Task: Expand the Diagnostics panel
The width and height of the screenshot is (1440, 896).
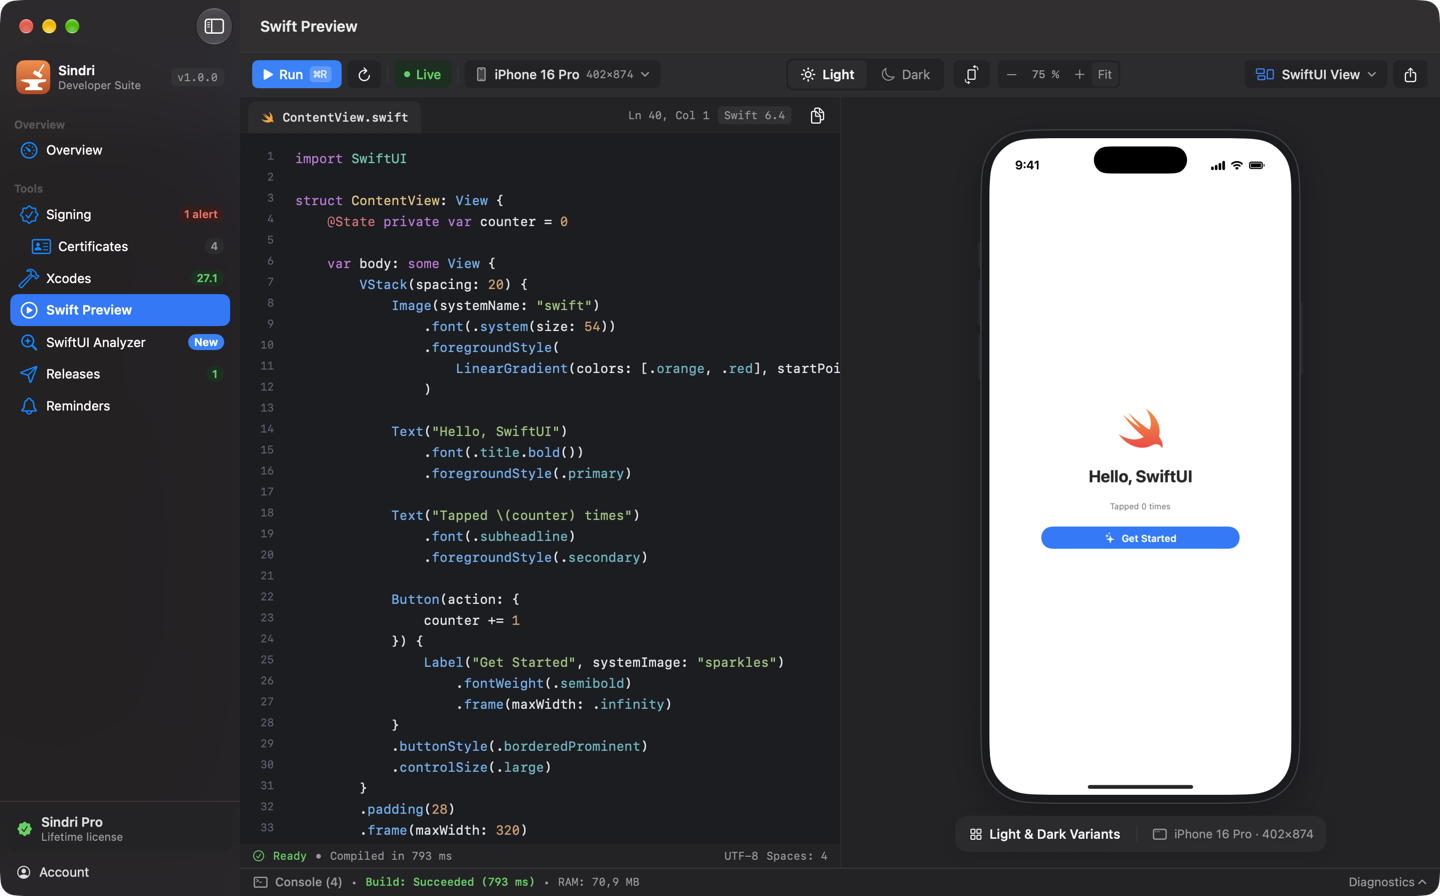Action: tap(1387, 882)
